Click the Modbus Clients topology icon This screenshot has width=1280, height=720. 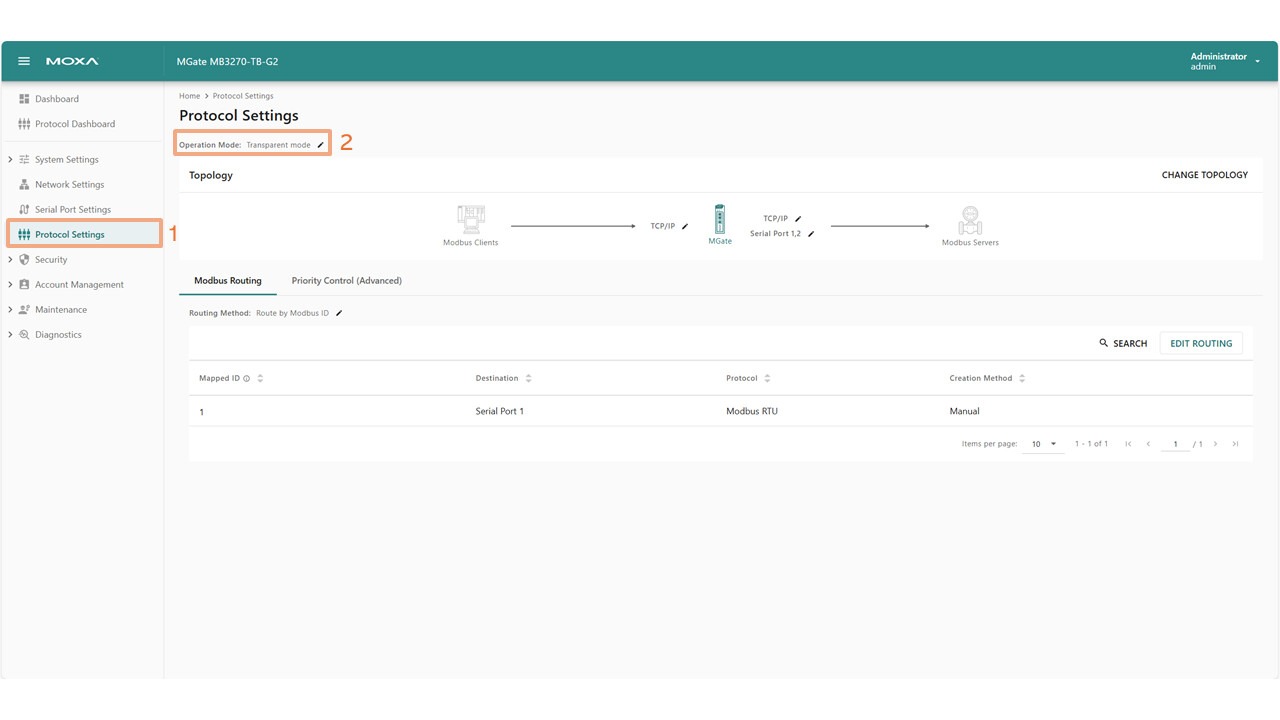click(470, 220)
